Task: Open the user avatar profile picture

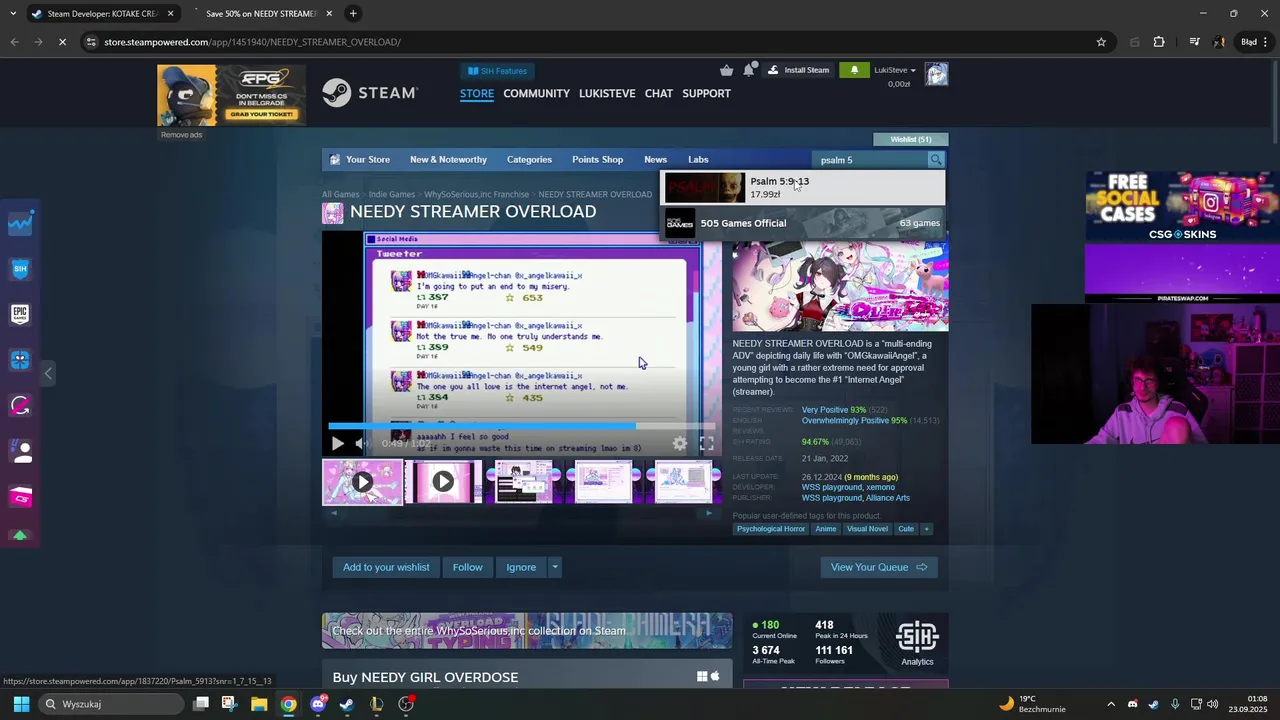Action: click(936, 74)
